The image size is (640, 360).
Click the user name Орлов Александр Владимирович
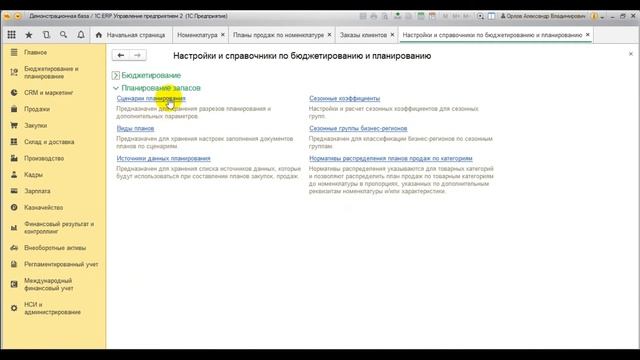click(x=546, y=16)
